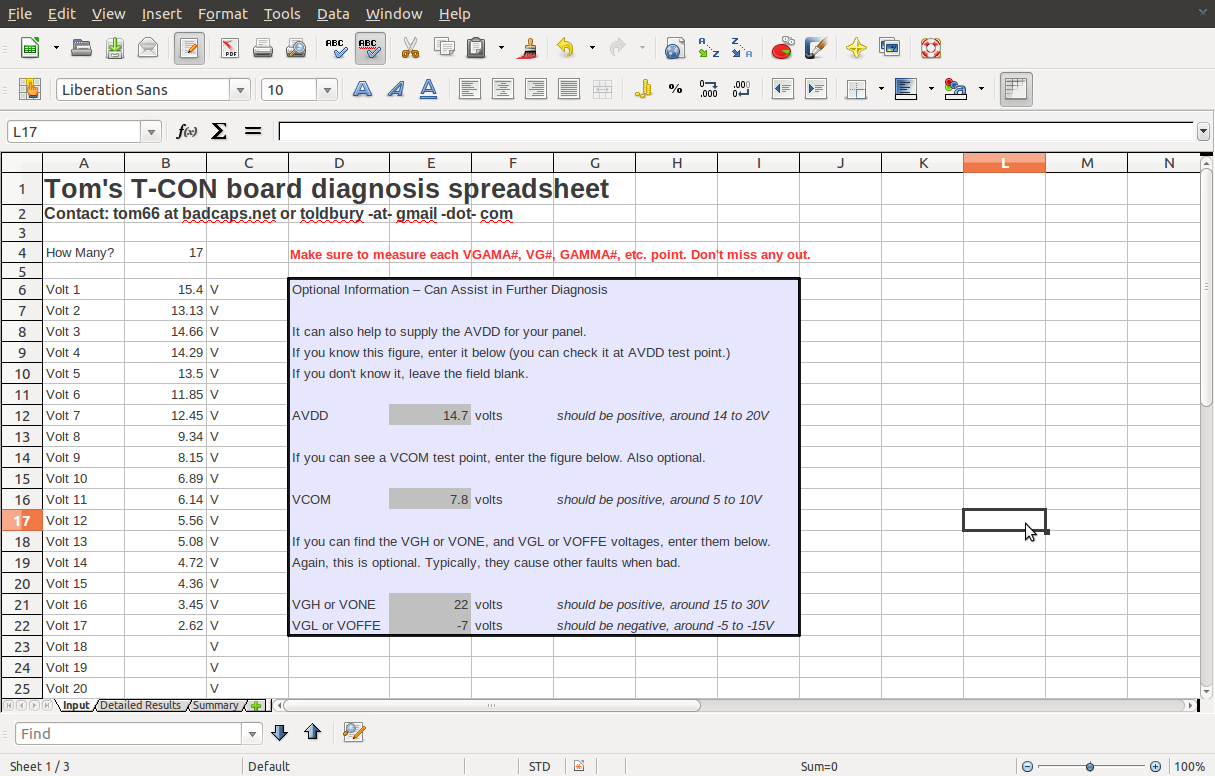Open the Page Preview

pos(296,47)
